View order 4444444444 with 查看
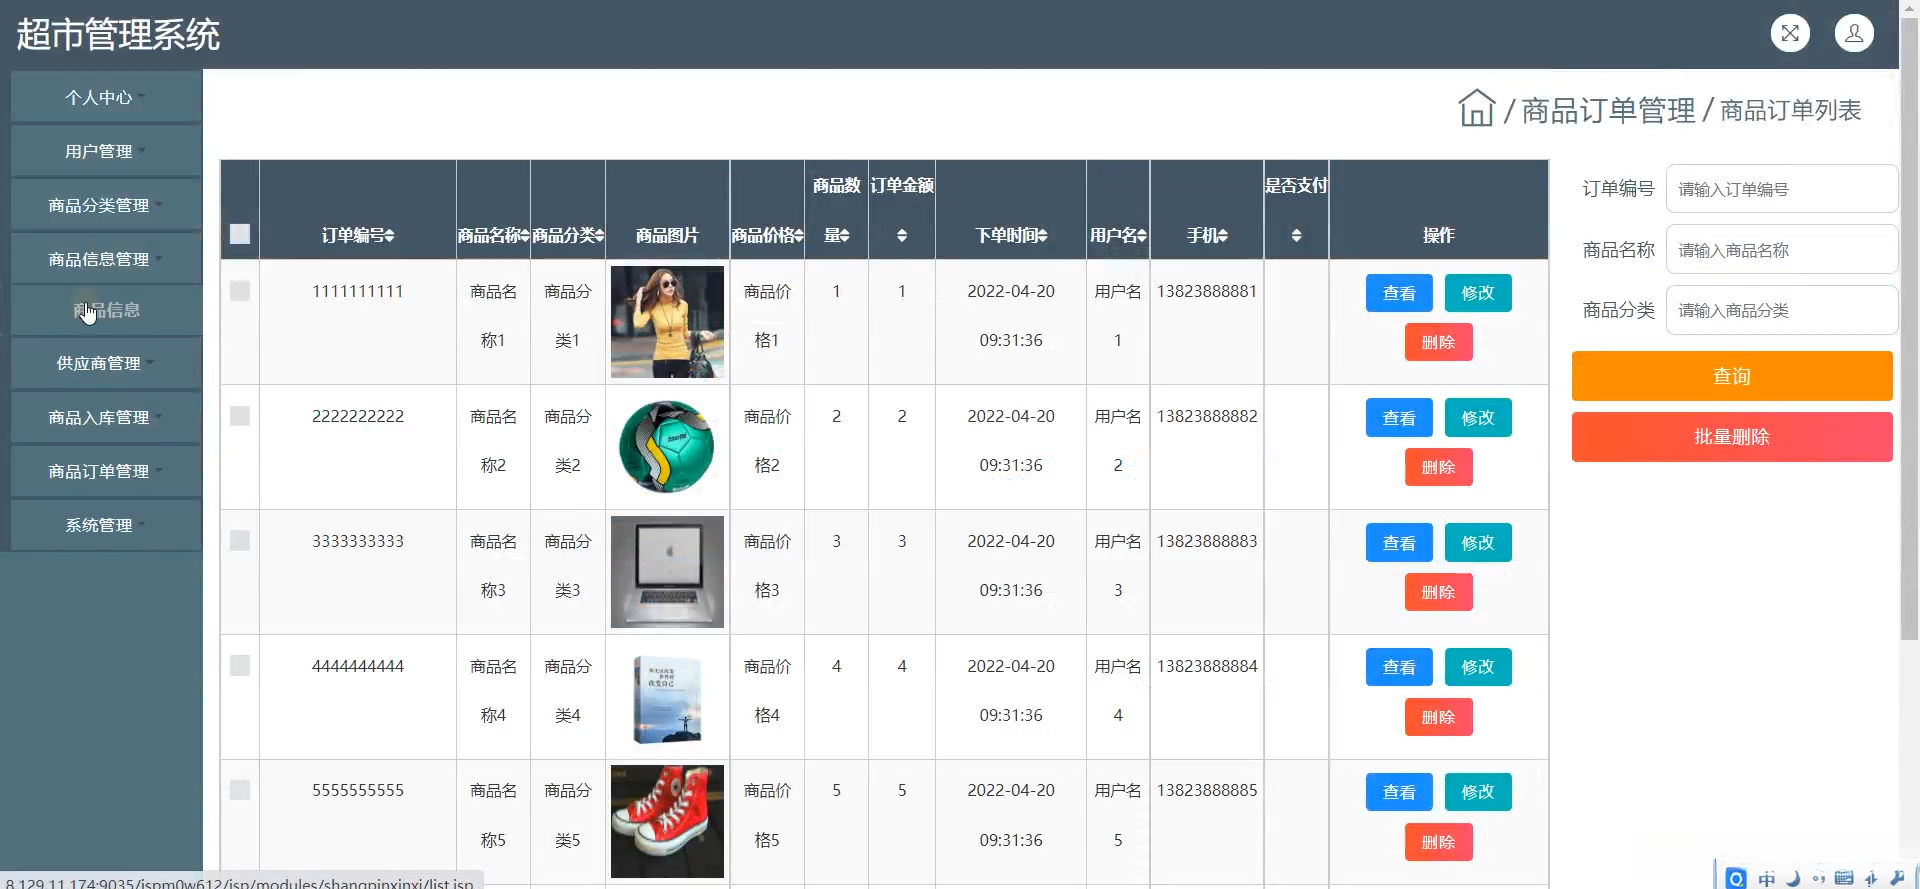The width and height of the screenshot is (1920, 889). [x=1399, y=667]
